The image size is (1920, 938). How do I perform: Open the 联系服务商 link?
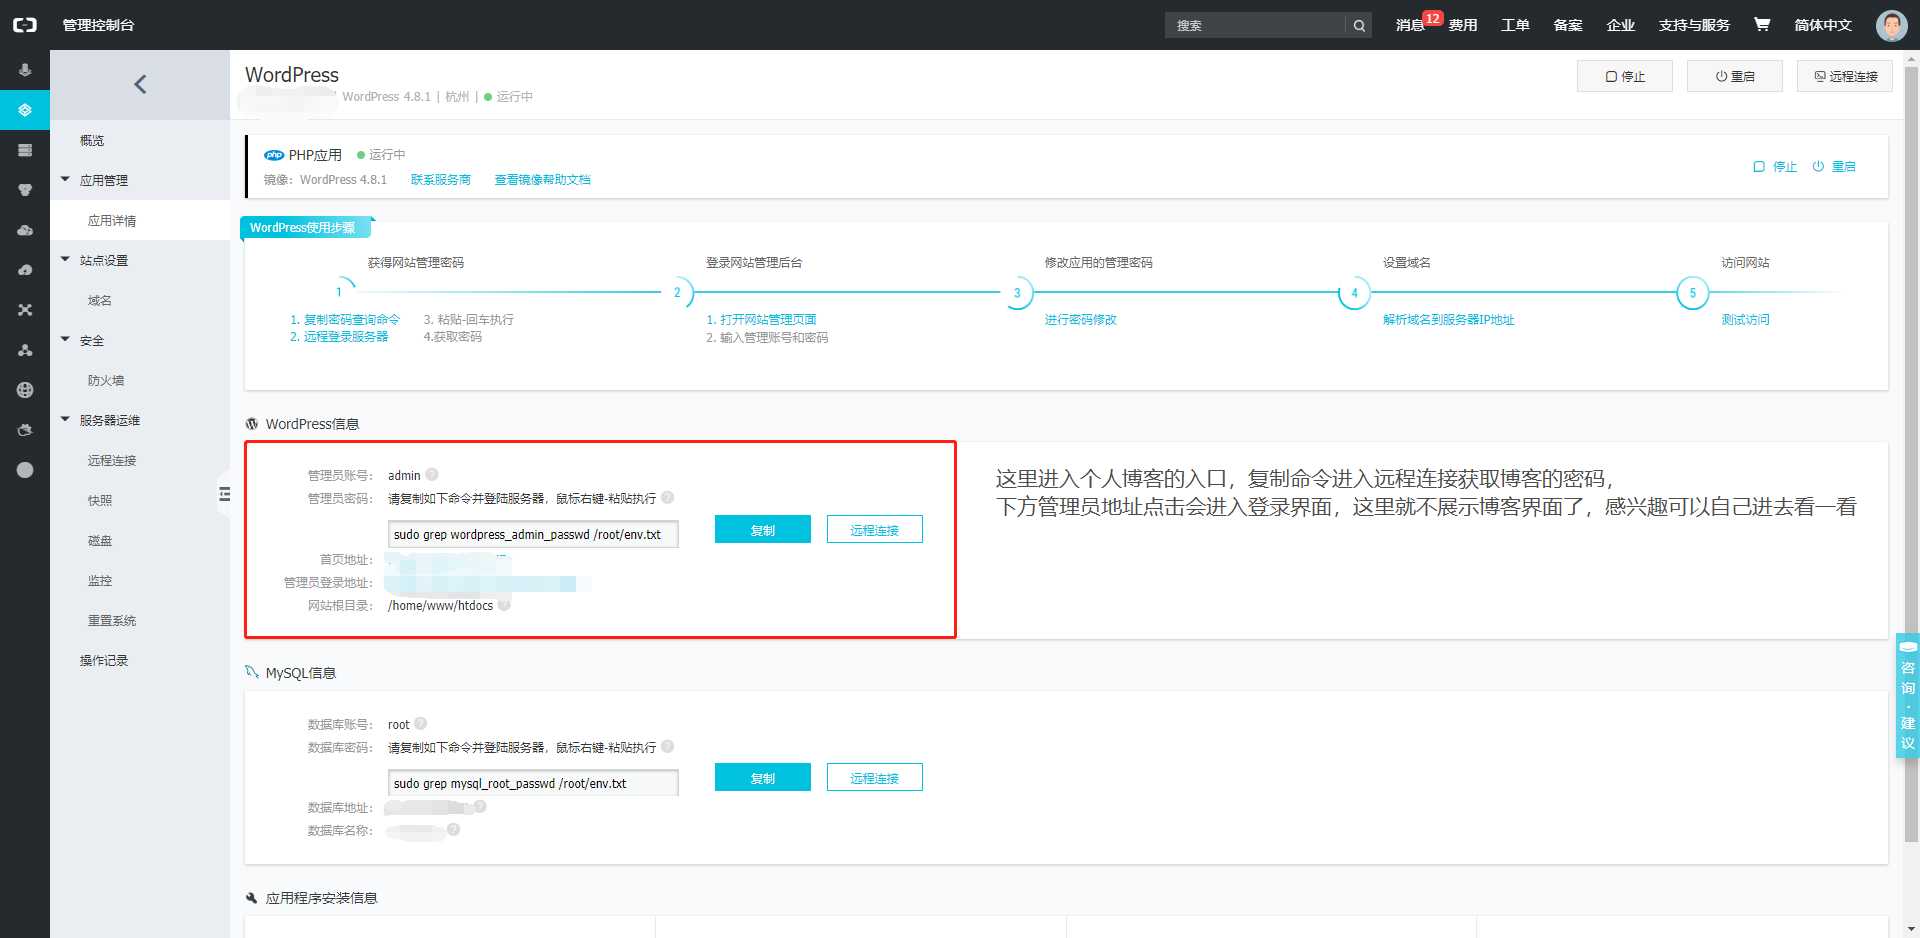pos(440,180)
